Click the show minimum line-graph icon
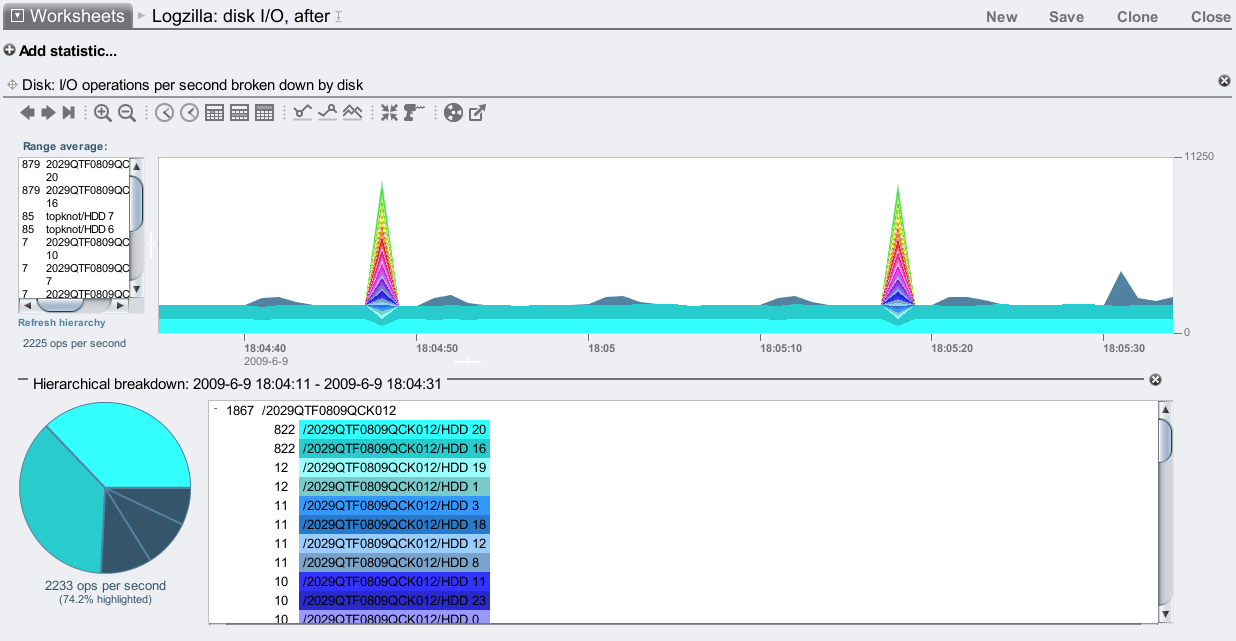1236x641 pixels. click(303, 113)
